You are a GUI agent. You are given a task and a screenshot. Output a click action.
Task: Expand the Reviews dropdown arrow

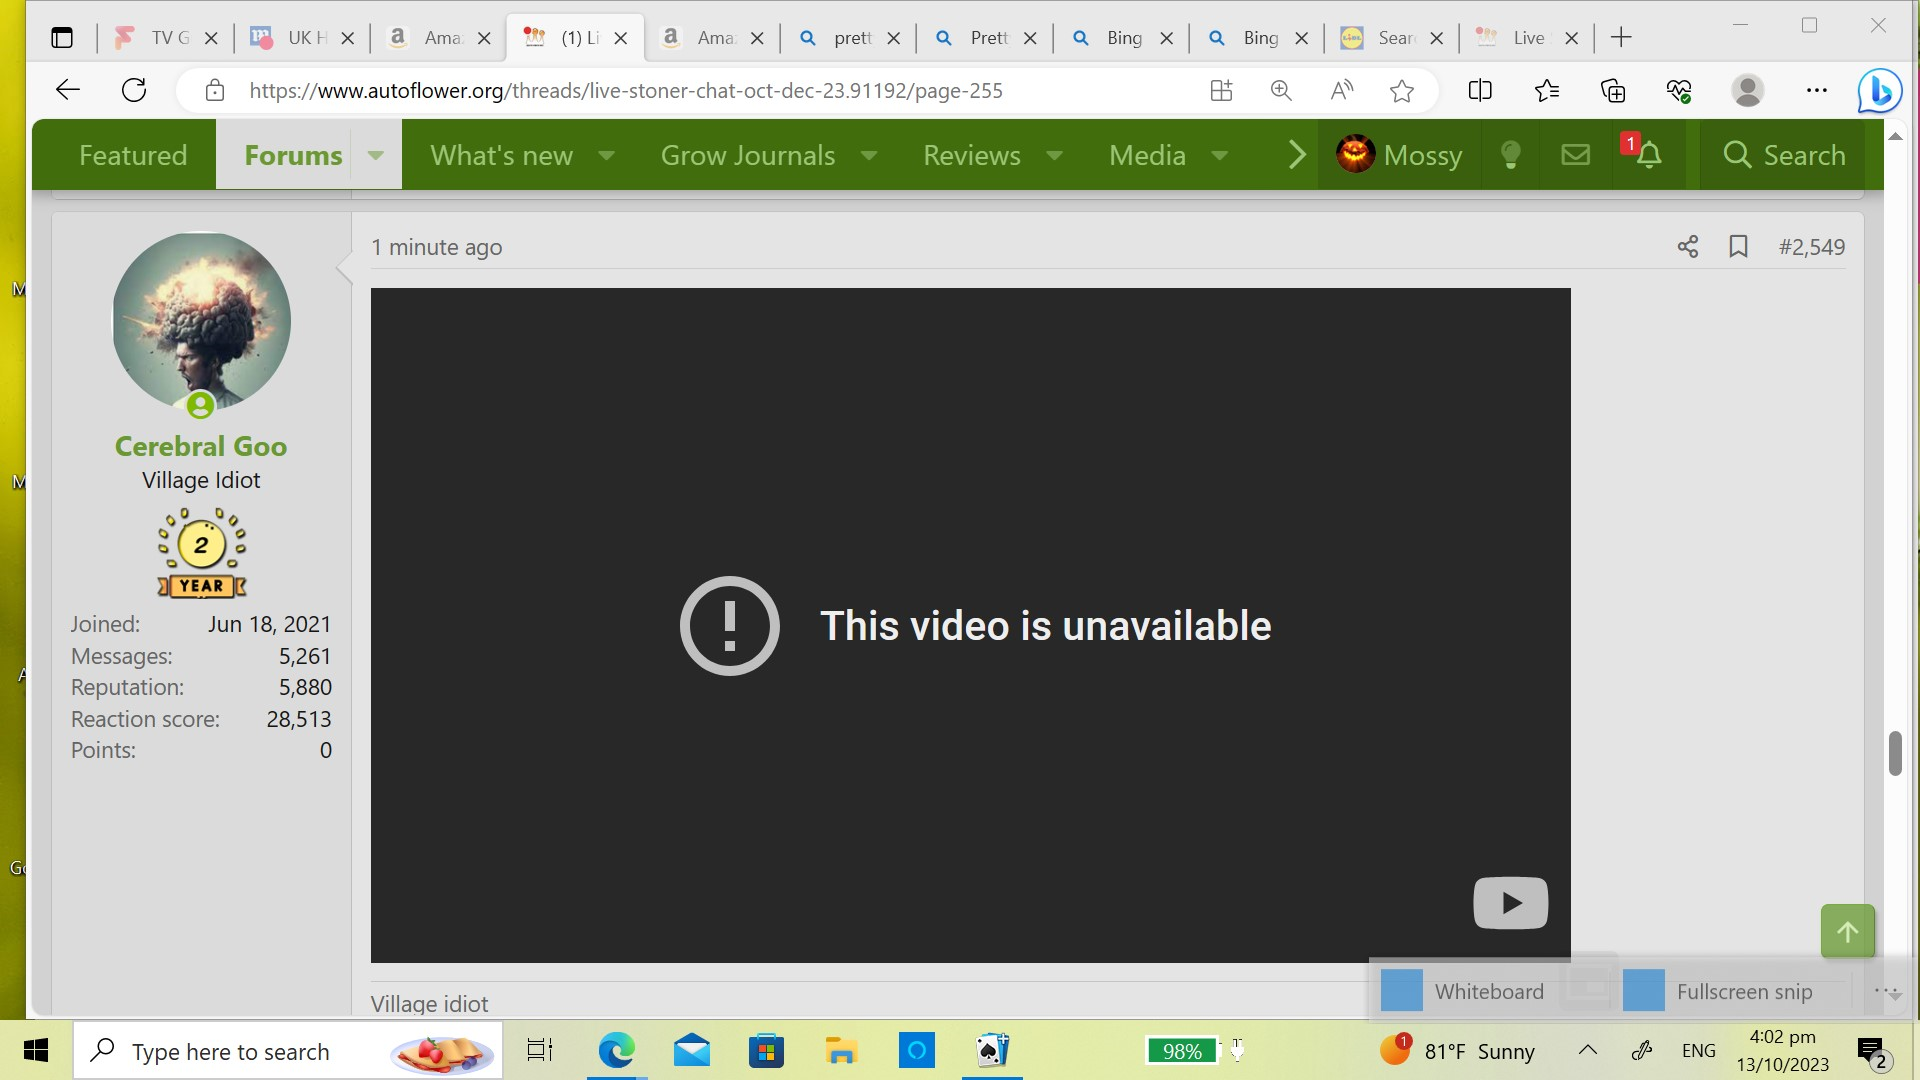click(1054, 155)
